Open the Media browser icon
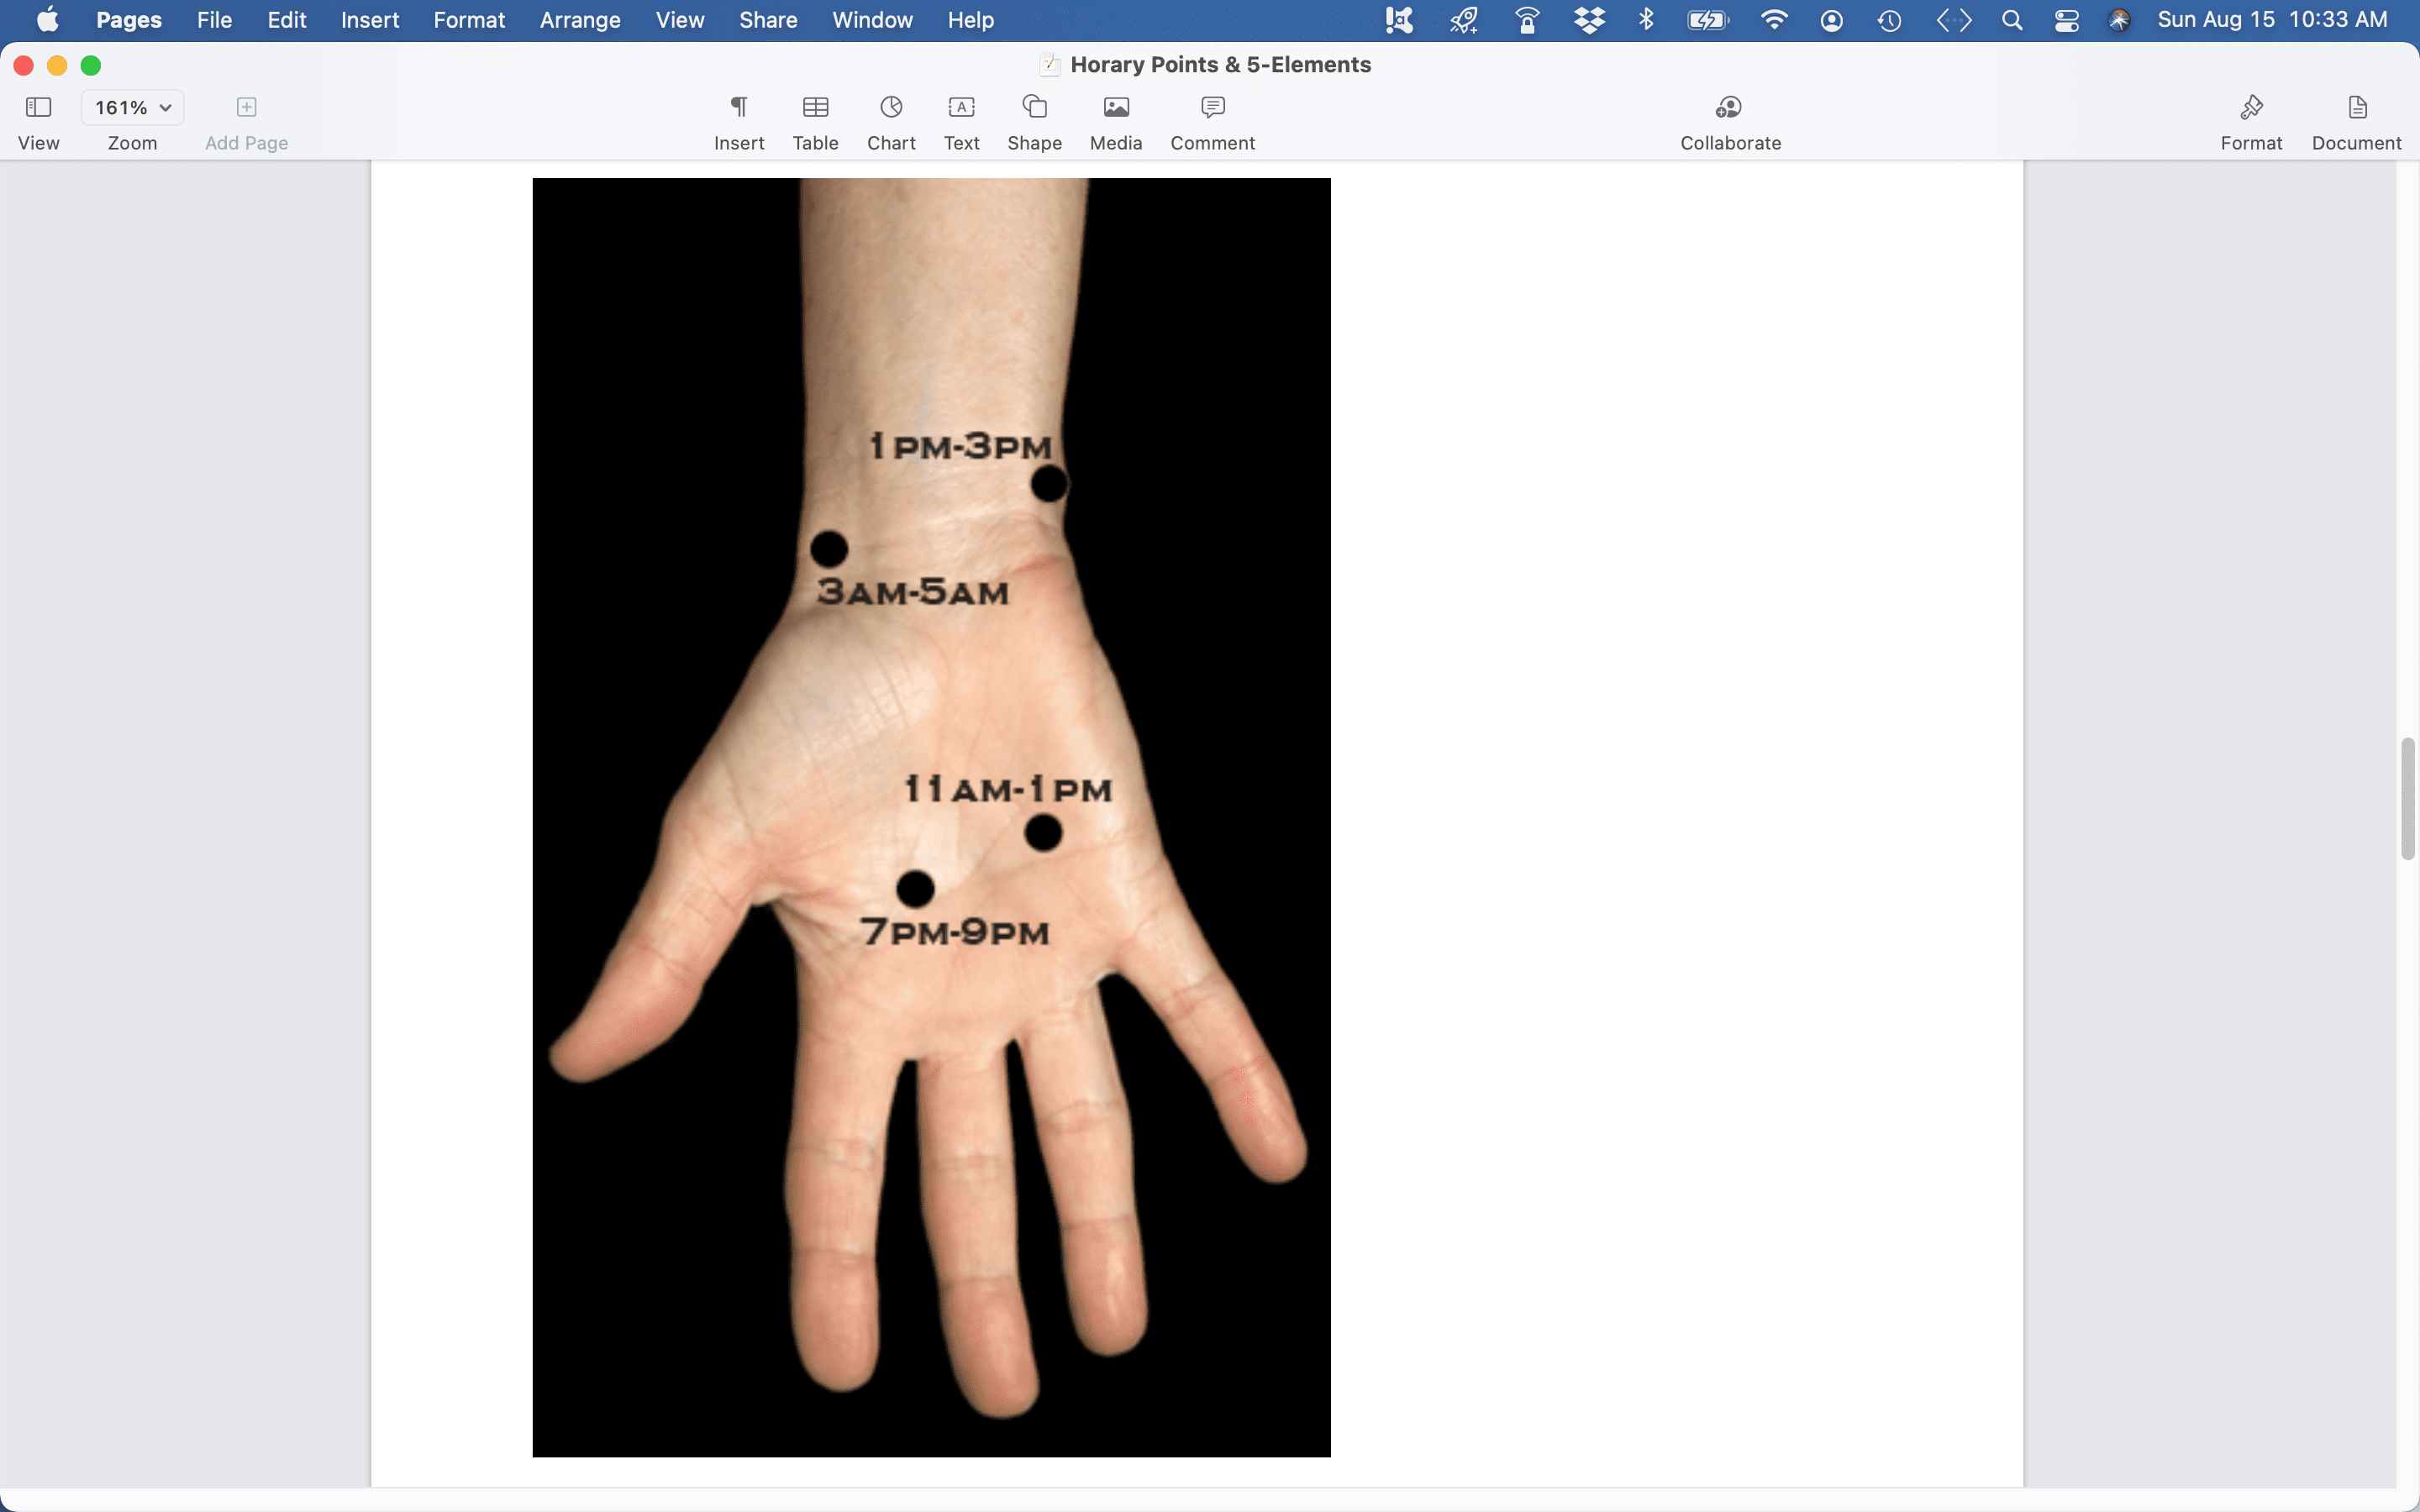The image size is (2420, 1512). (x=1115, y=107)
